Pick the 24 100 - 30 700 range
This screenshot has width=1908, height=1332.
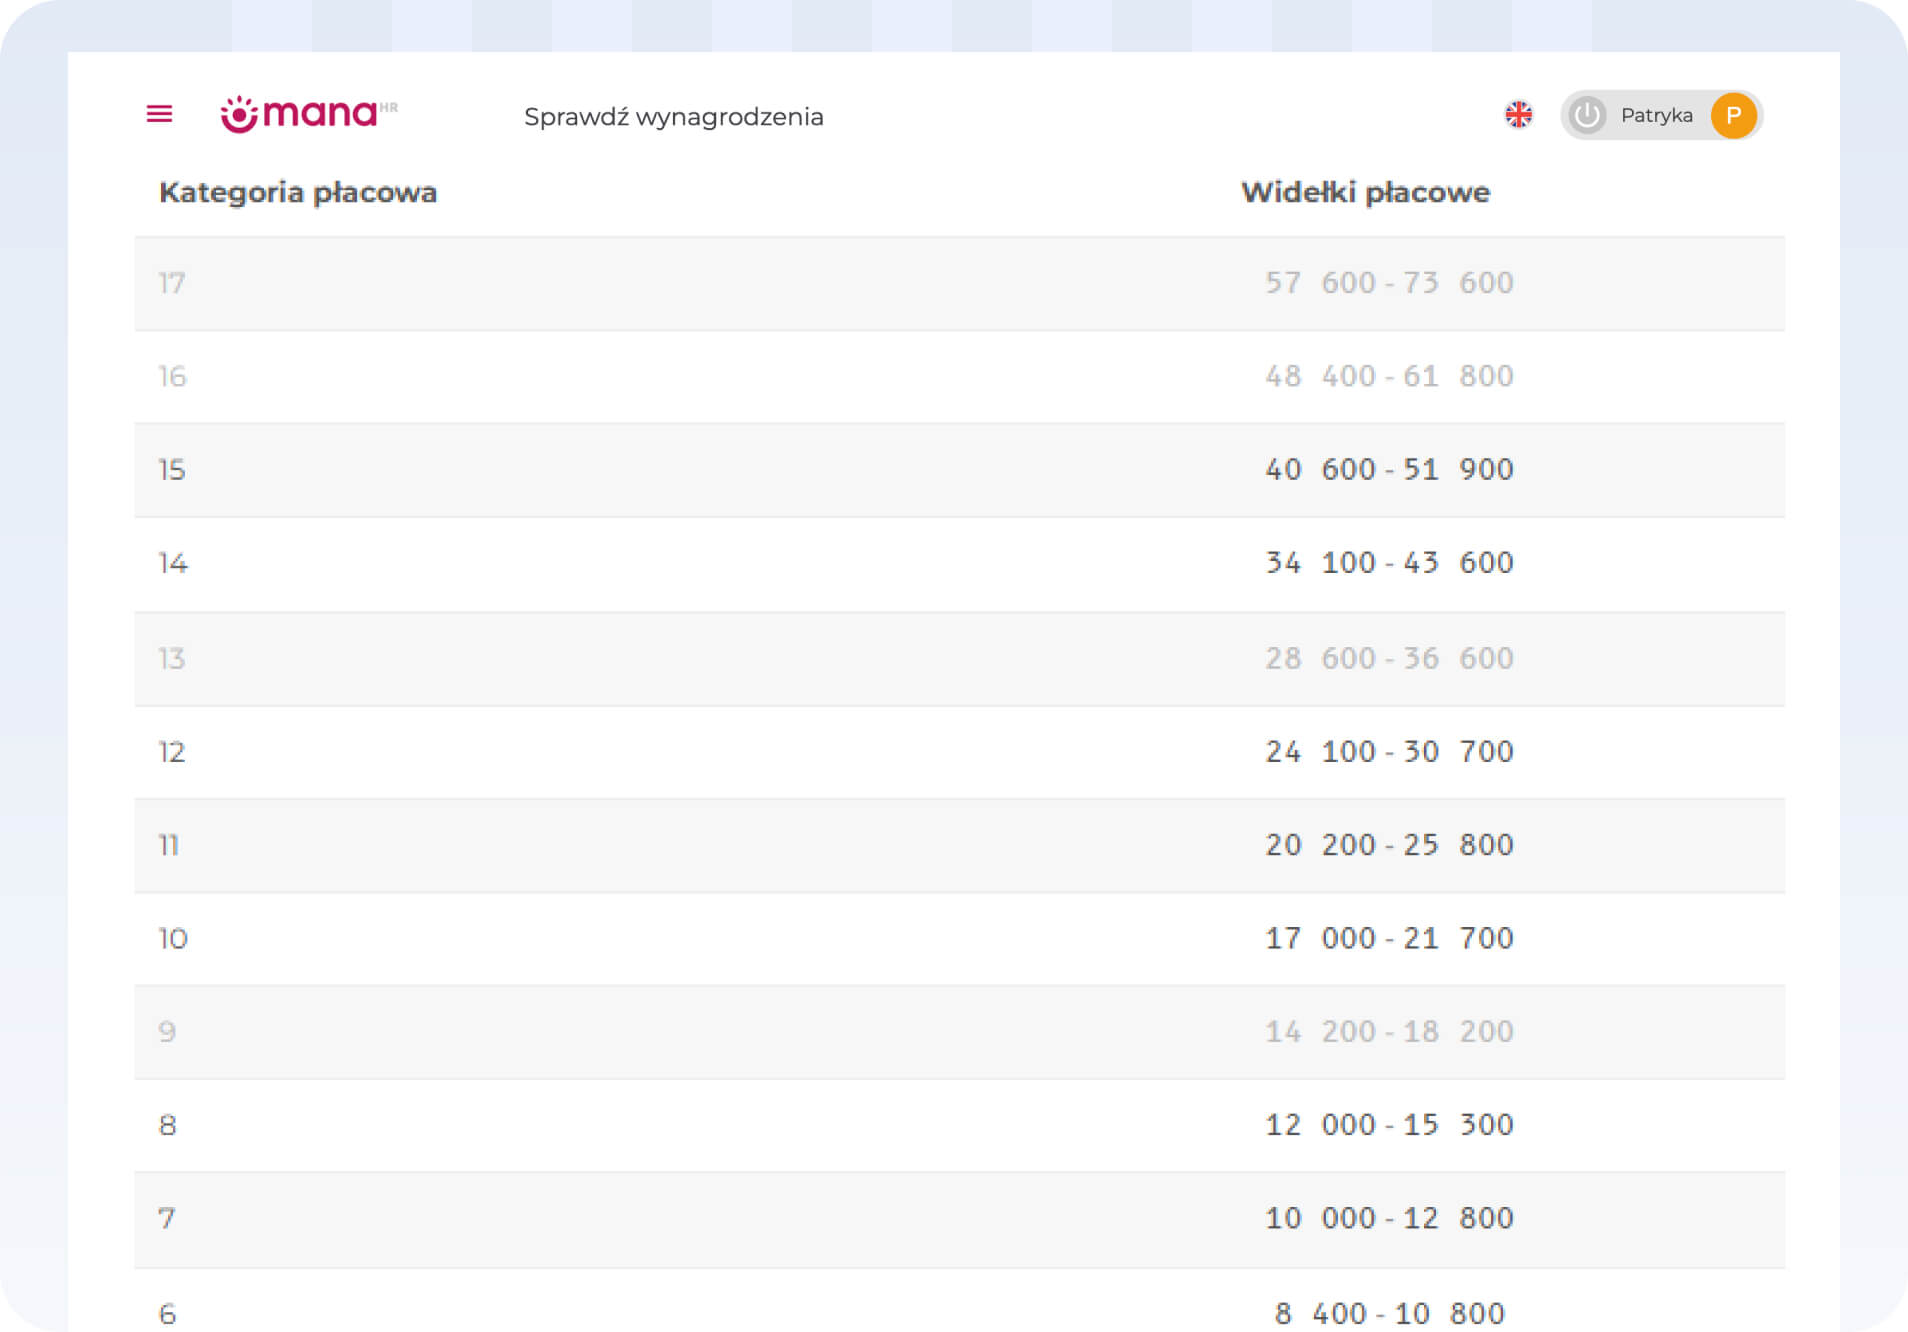coord(1389,752)
